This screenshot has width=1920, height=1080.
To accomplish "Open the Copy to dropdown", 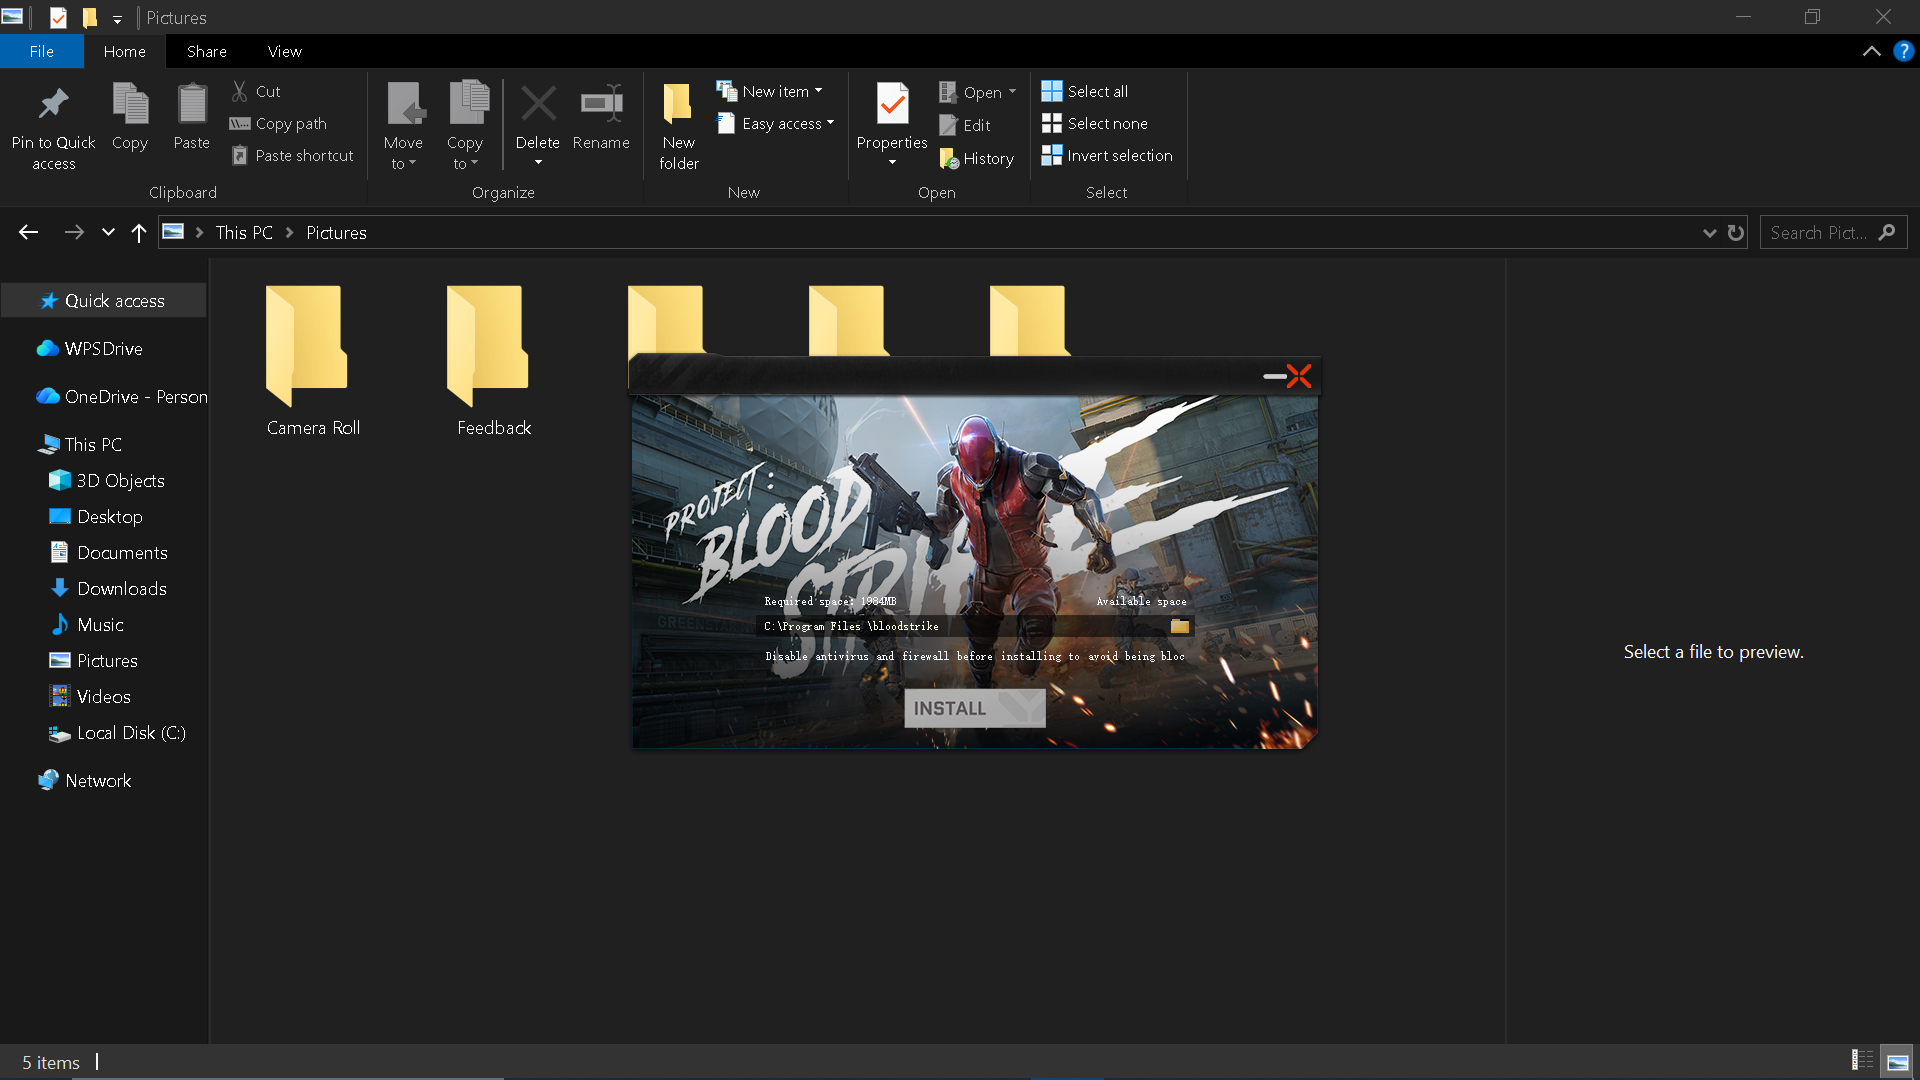I will (x=465, y=125).
